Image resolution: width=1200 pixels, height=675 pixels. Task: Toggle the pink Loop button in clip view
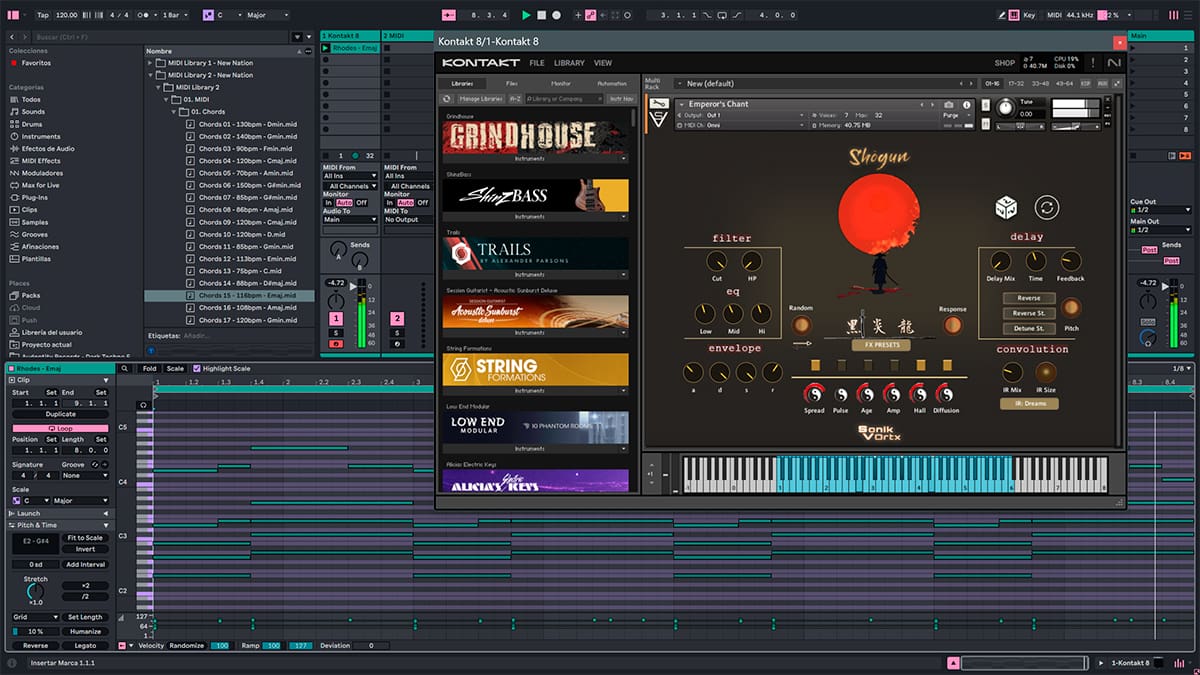(x=61, y=428)
